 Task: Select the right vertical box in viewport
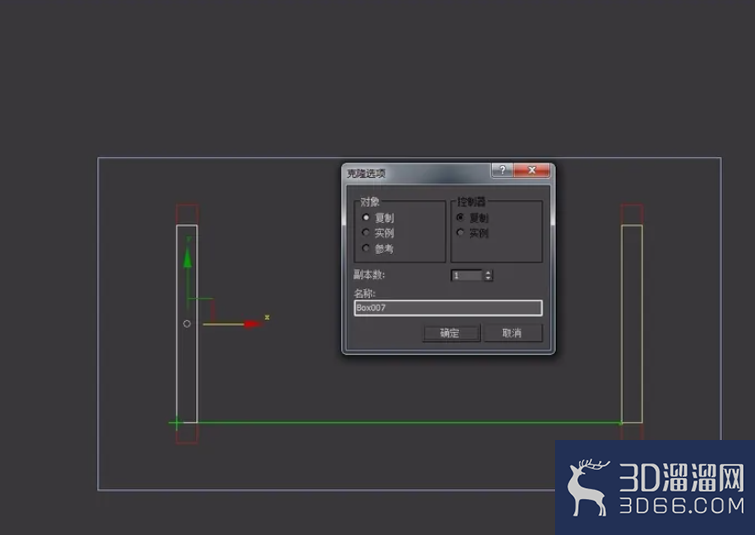click(x=632, y=324)
